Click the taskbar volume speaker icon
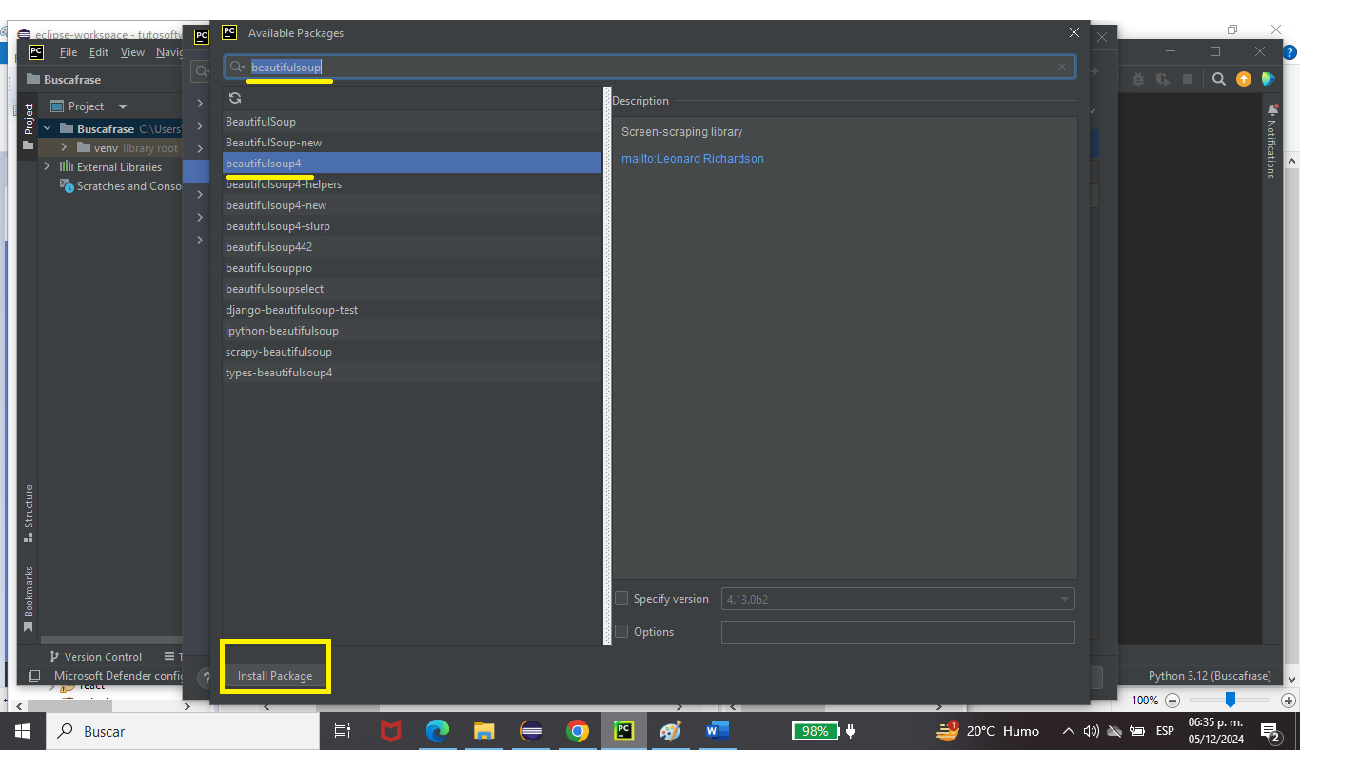This screenshot has width=1366, height=768. [1091, 731]
